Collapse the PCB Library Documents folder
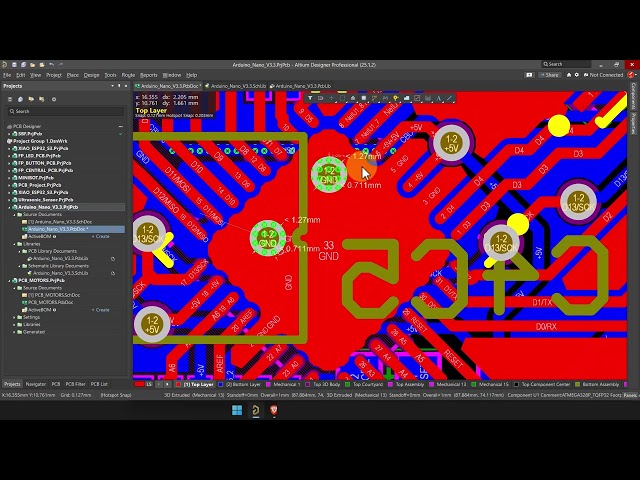The width and height of the screenshot is (640, 480). (20, 251)
